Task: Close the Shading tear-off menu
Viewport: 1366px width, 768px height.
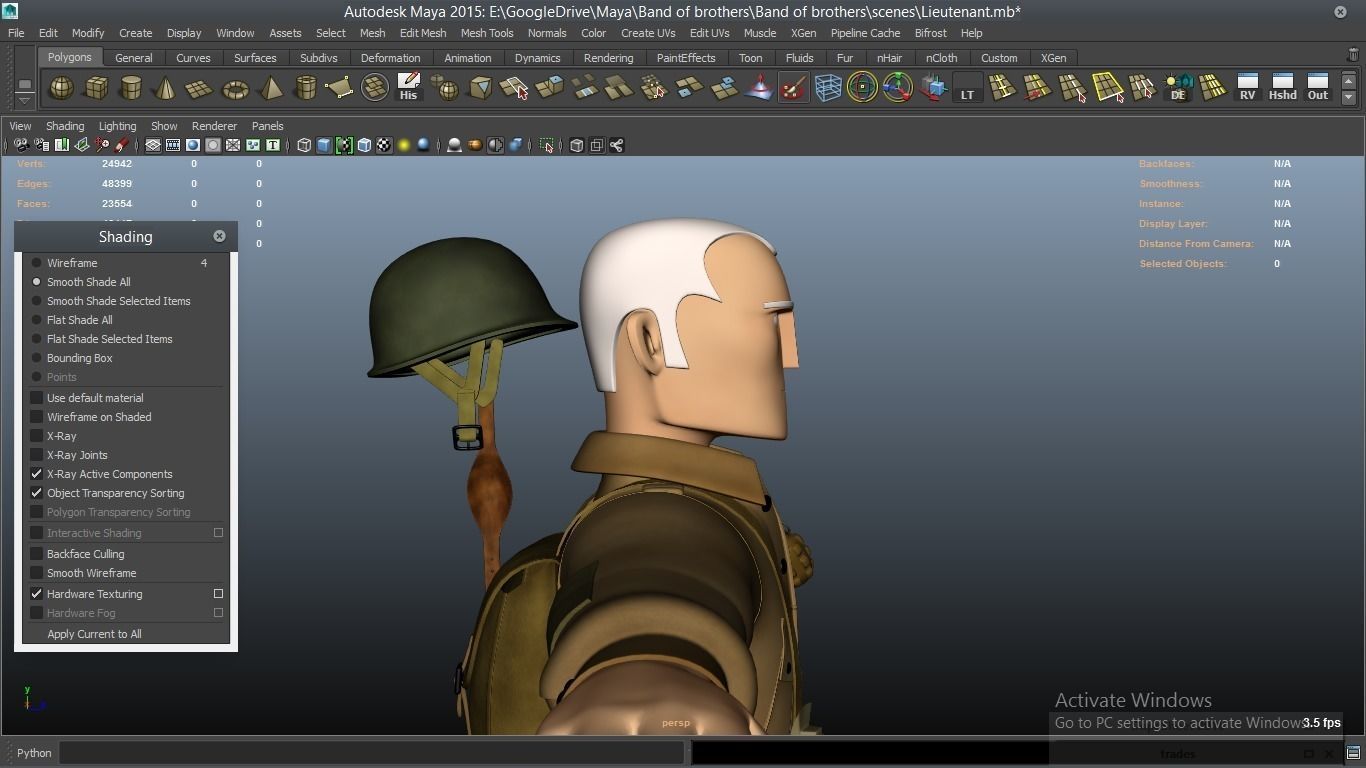Action: click(x=219, y=236)
